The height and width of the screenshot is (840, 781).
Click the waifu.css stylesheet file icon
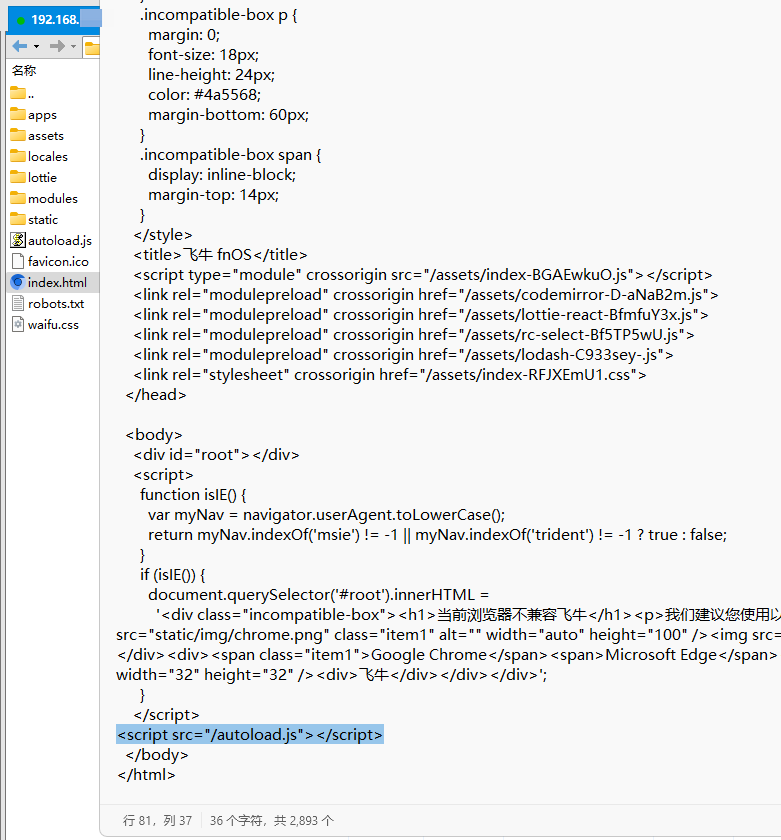point(18,324)
